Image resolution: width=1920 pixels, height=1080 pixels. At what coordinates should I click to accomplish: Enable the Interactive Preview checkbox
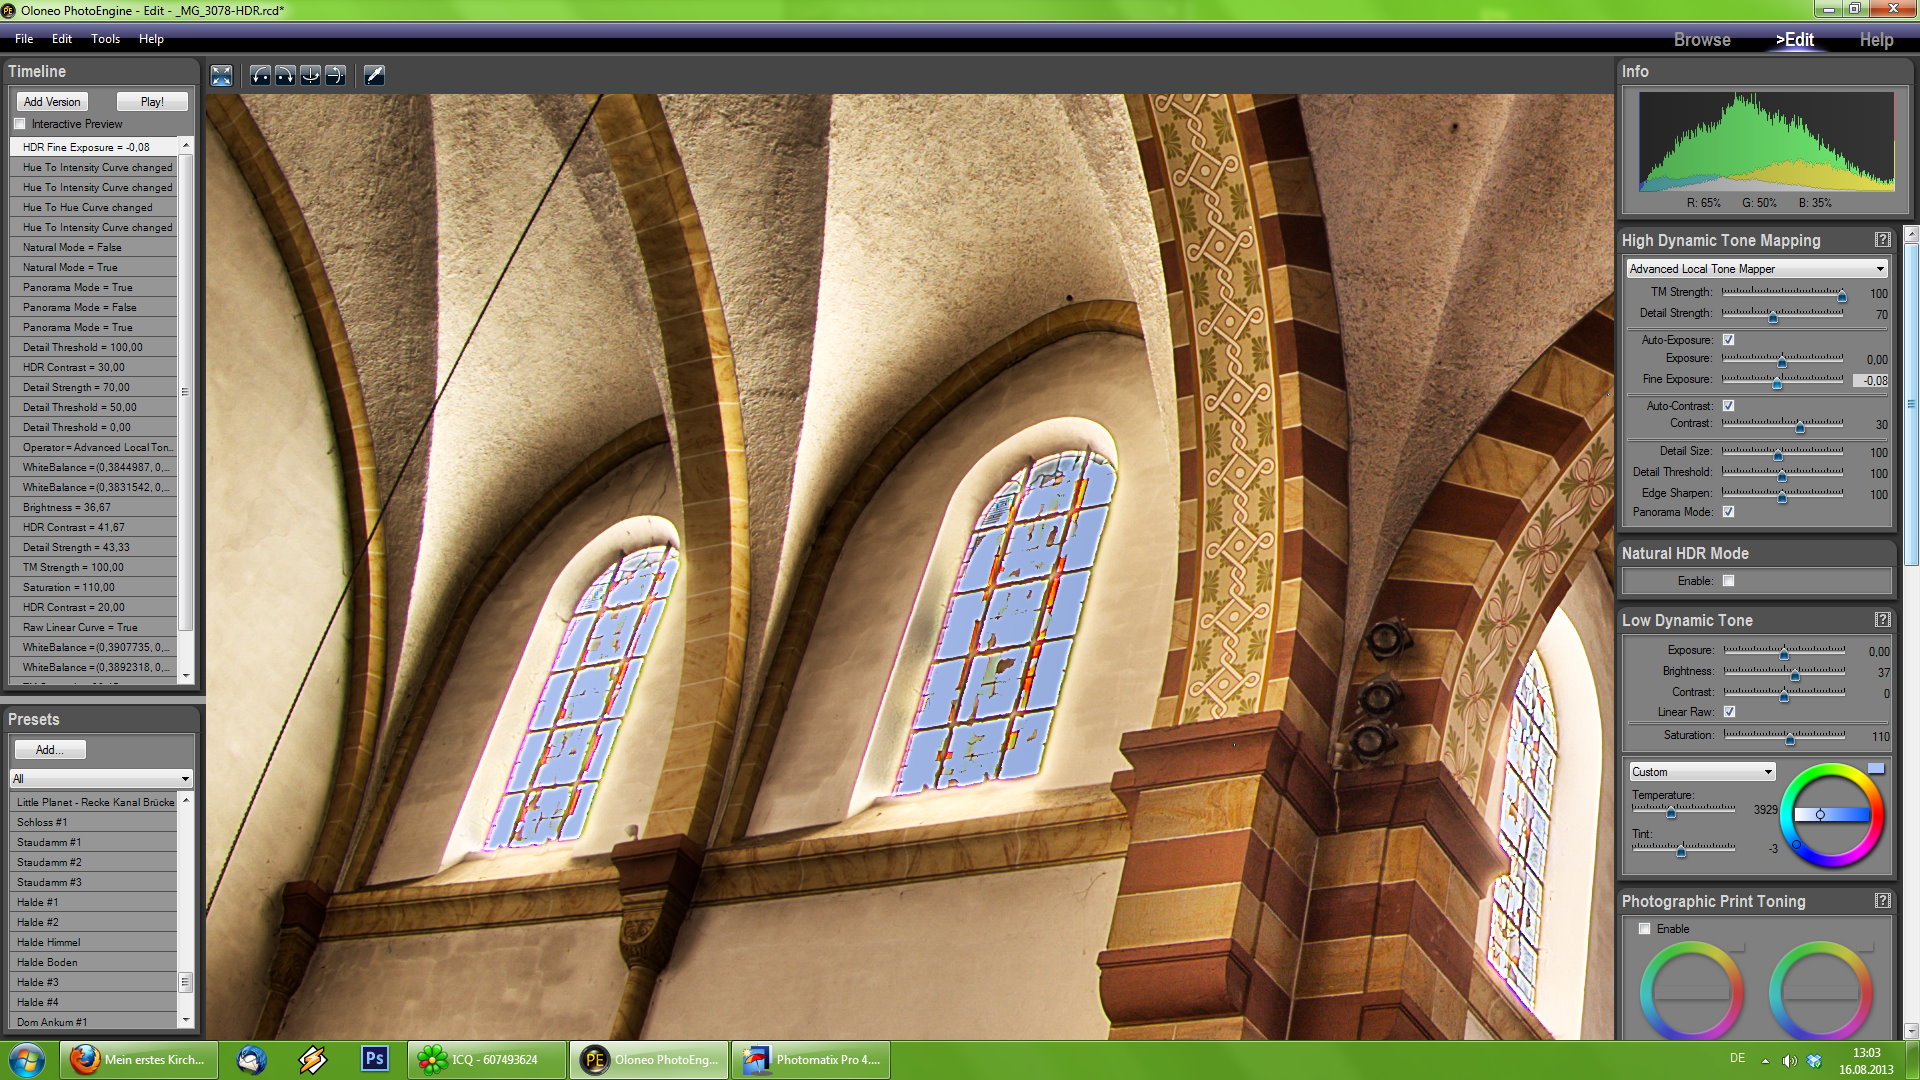[20, 124]
